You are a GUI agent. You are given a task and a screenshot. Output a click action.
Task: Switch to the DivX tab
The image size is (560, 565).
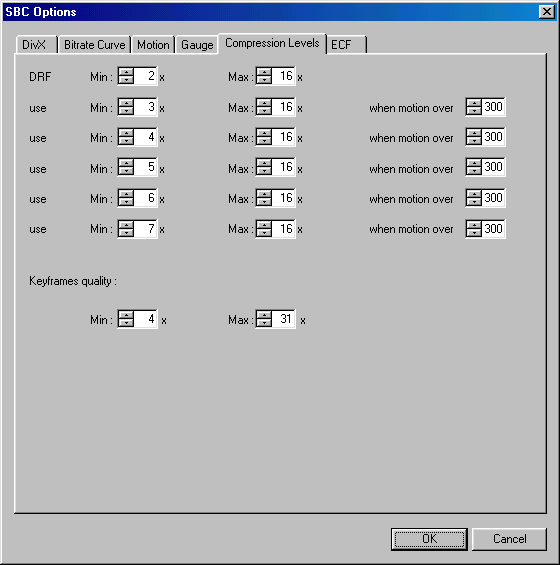click(37, 45)
